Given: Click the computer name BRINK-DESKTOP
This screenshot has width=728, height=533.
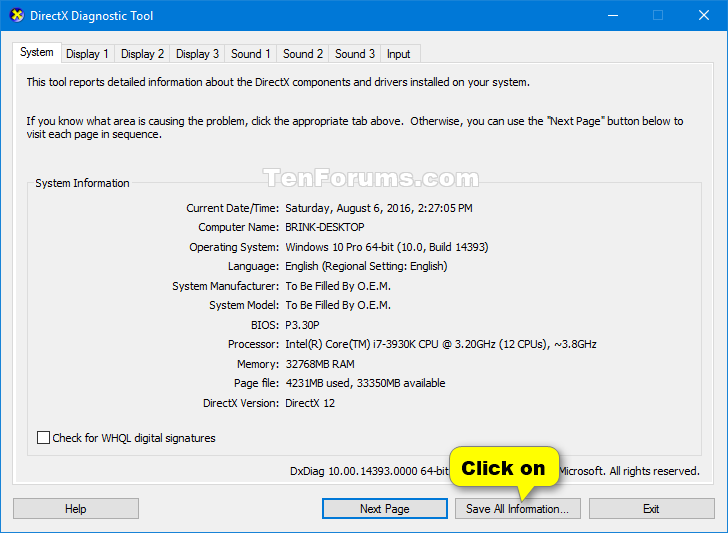Looking at the screenshot, I should pos(325,227).
